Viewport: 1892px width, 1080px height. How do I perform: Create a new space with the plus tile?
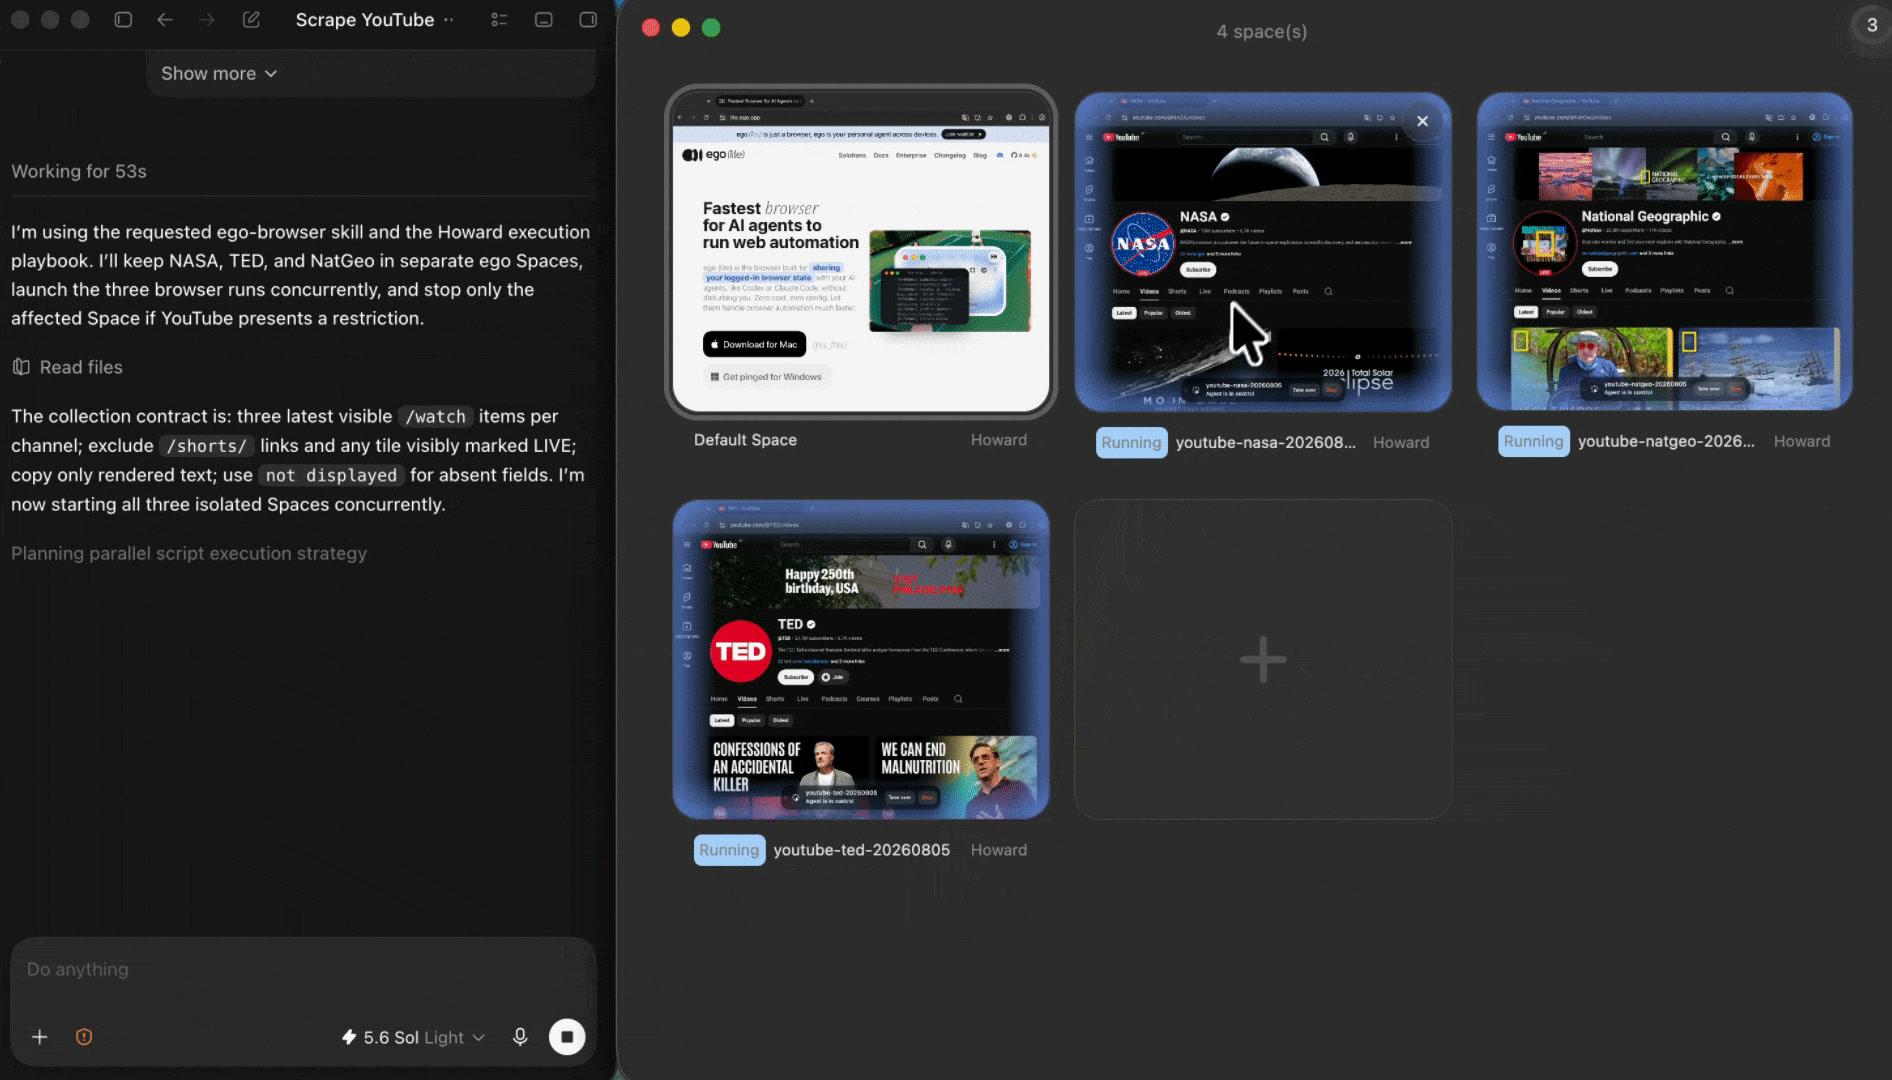pyautogui.click(x=1263, y=660)
